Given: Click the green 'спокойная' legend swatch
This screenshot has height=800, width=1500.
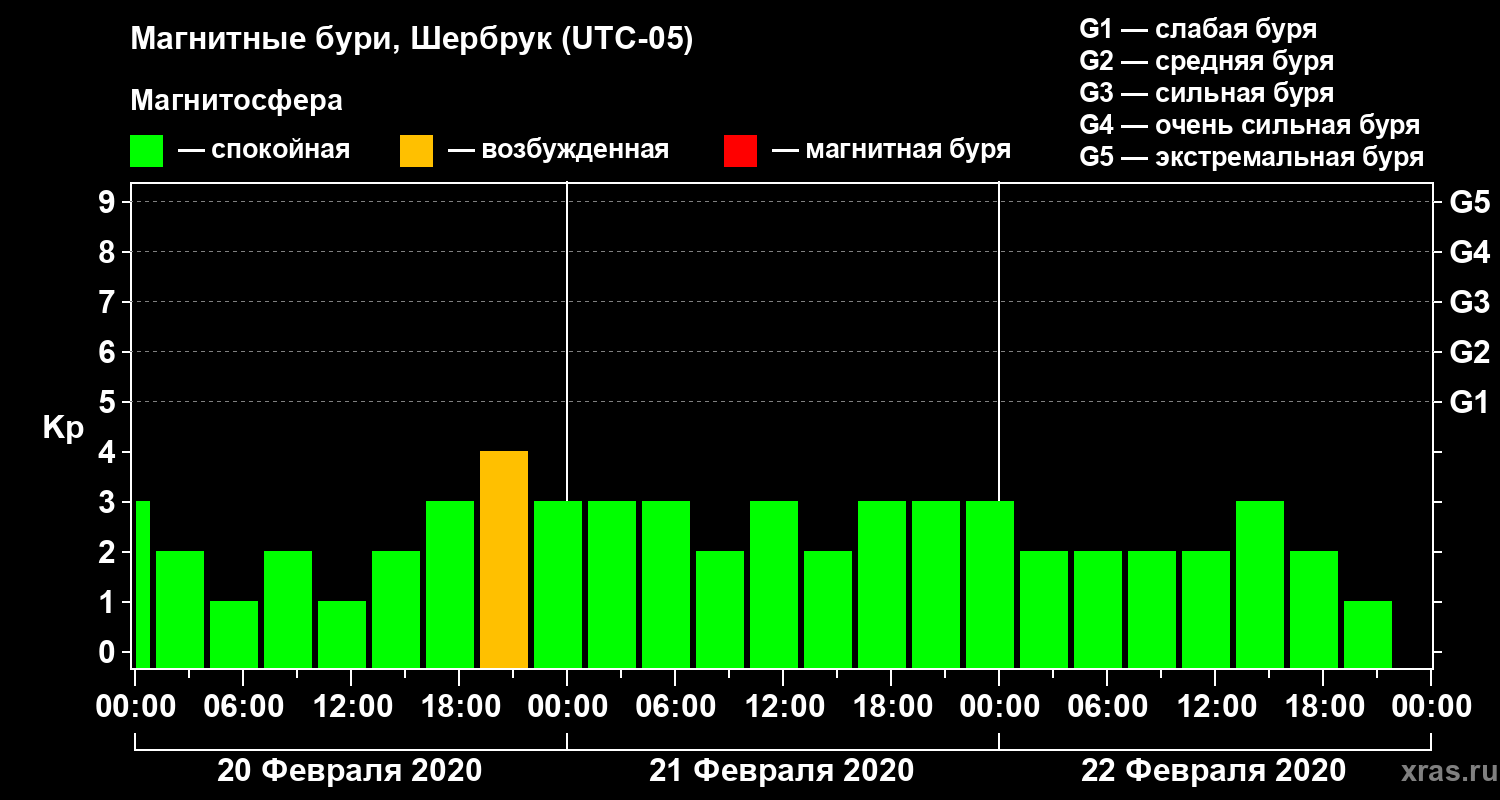Looking at the screenshot, I should pyautogui.click(x=147, y=150).
